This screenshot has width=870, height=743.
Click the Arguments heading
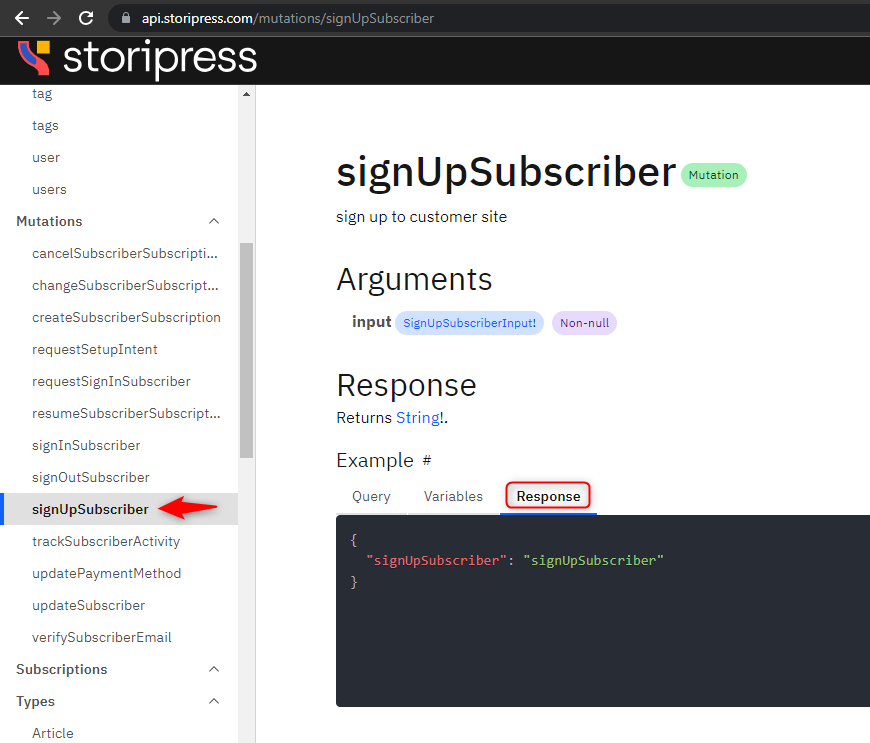(x=414, y=279)
